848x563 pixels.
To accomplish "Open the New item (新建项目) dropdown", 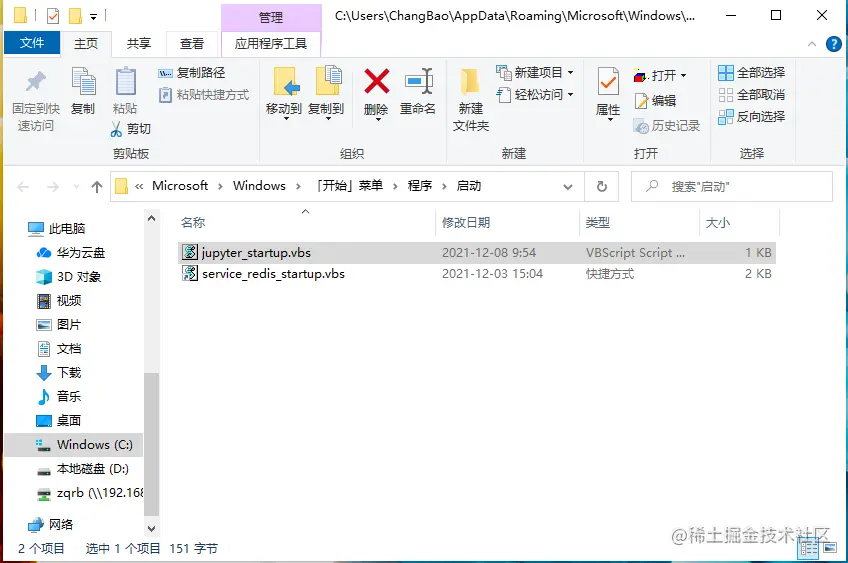I will 535,72.
